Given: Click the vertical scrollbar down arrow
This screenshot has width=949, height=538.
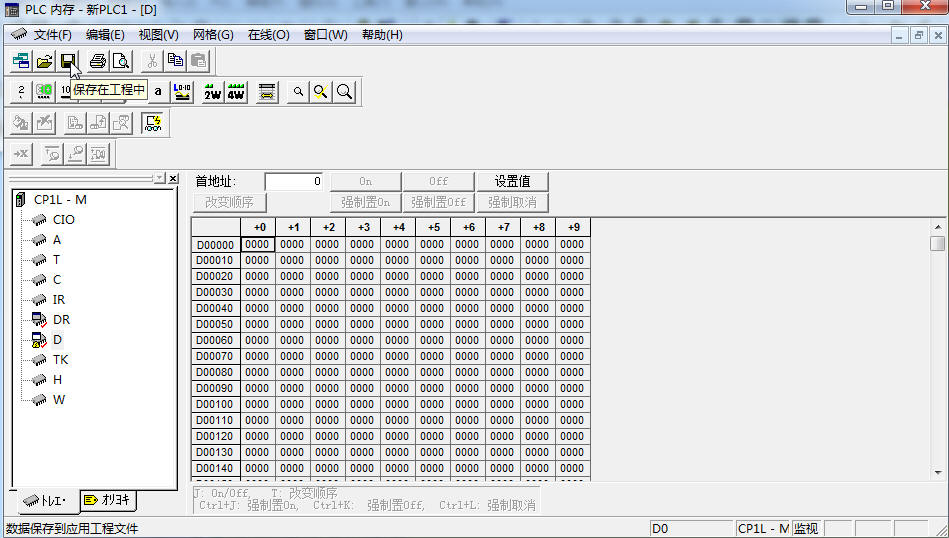Looking at the screenshot, I should click(937, 472).
